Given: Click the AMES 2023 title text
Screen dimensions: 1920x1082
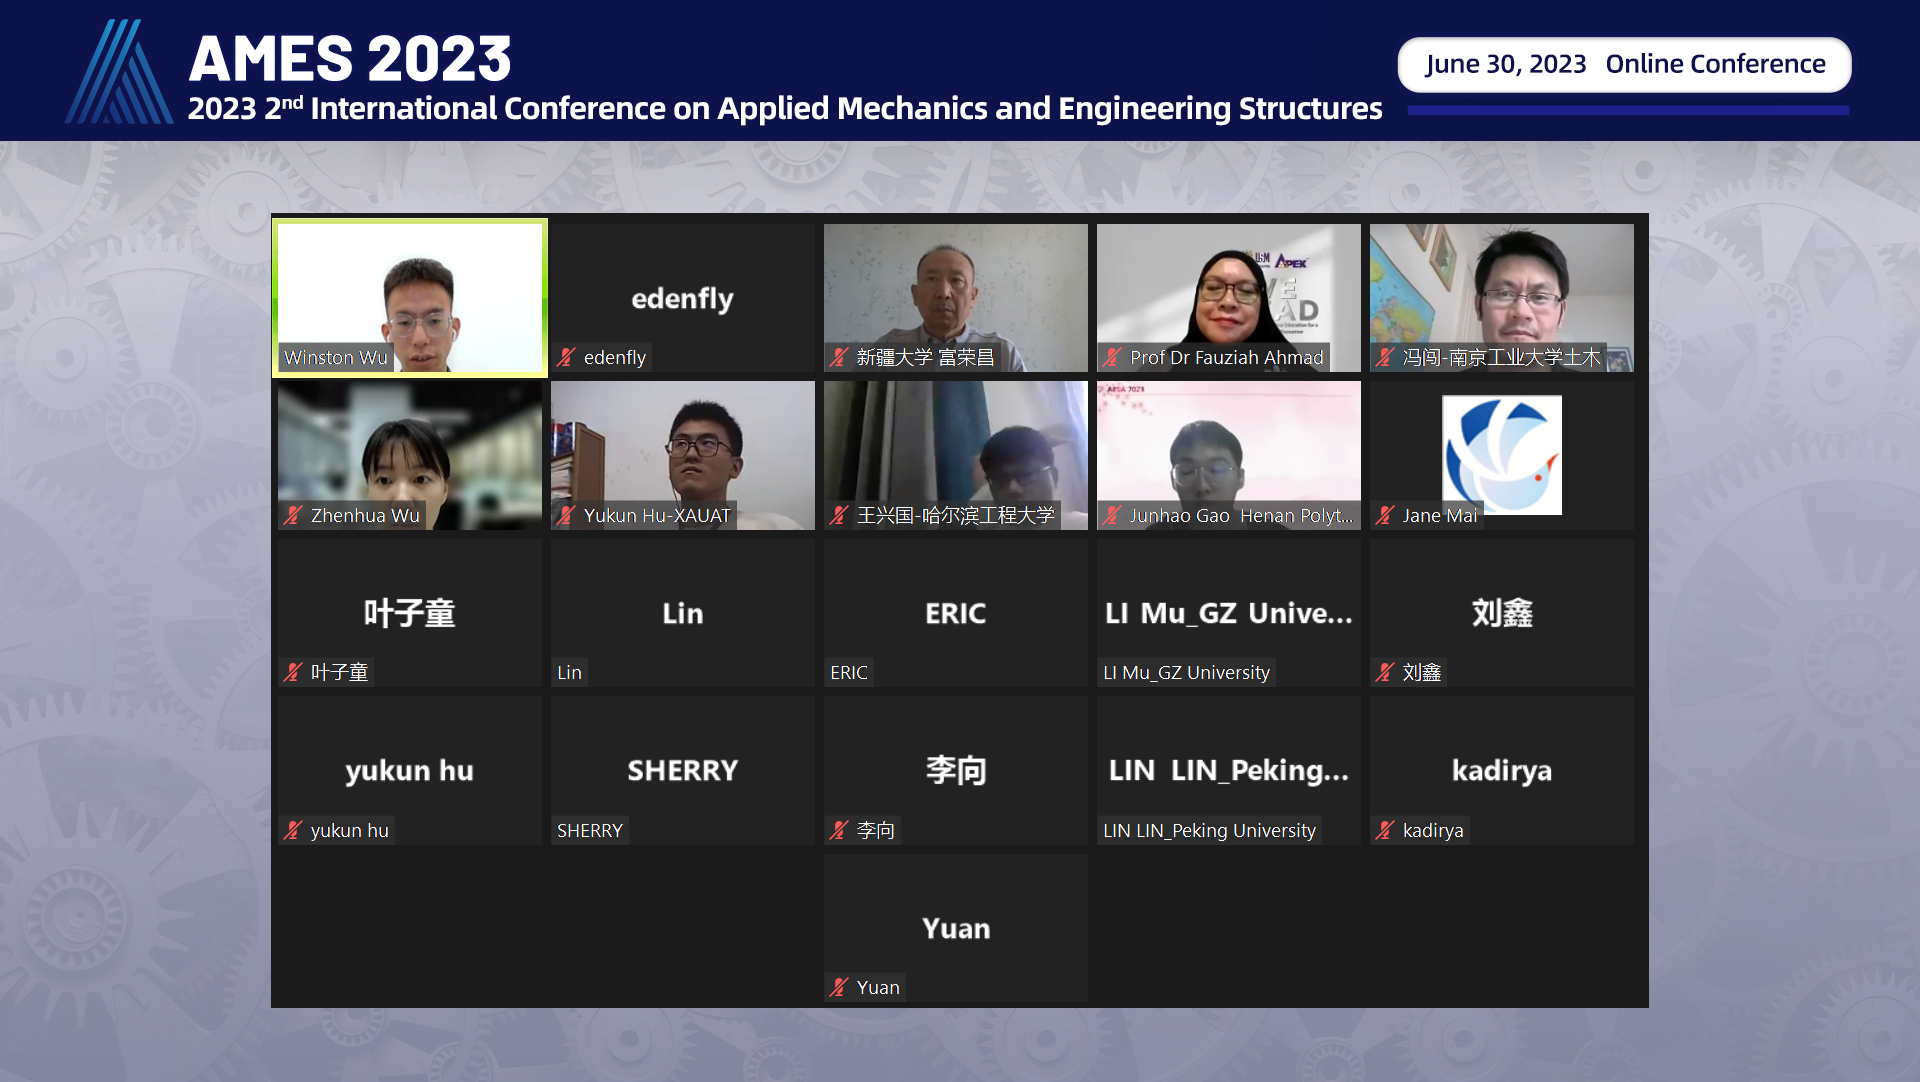Looking at the screenshot, I should pos(350,58).
